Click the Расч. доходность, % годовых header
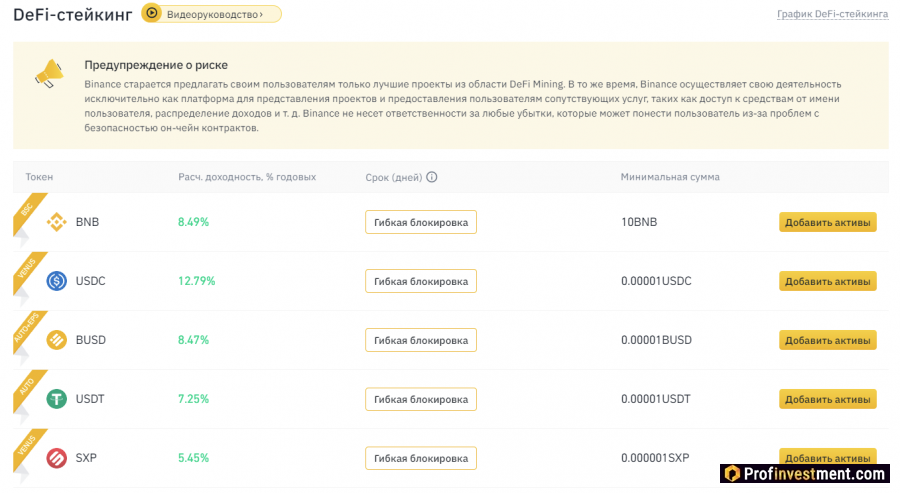The image size is (900, 493). [247, 177]
